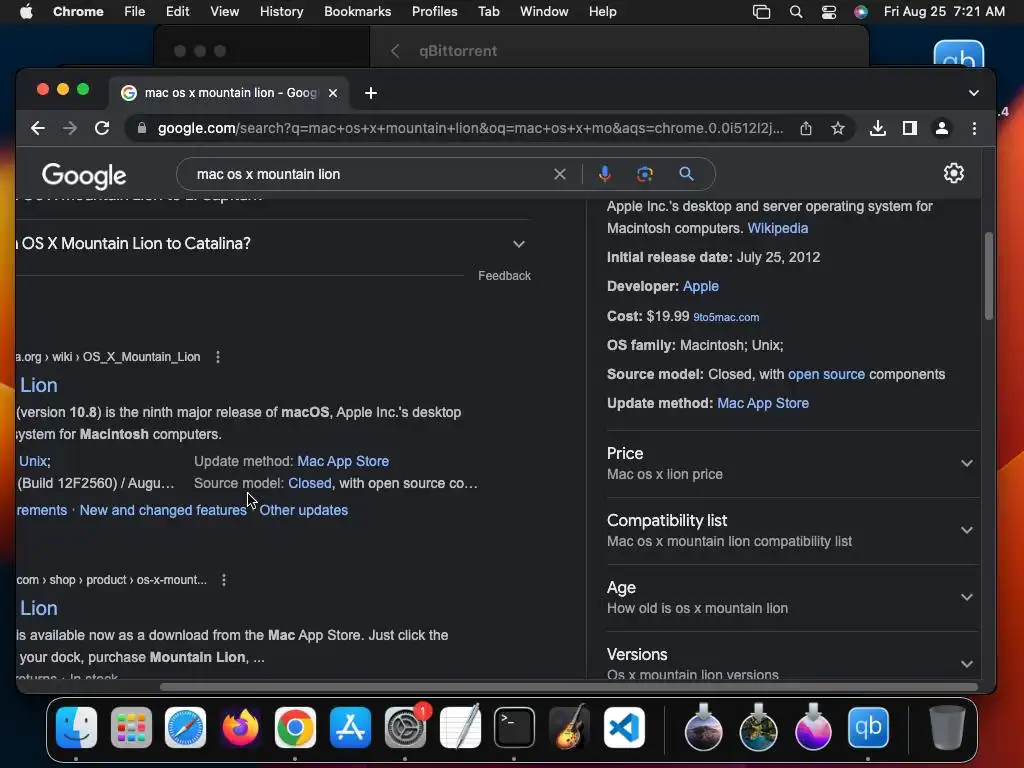Viewport: 1024px width, 768px height.
Task: Open qBittorrent from the dock
Action: point(868,728)
